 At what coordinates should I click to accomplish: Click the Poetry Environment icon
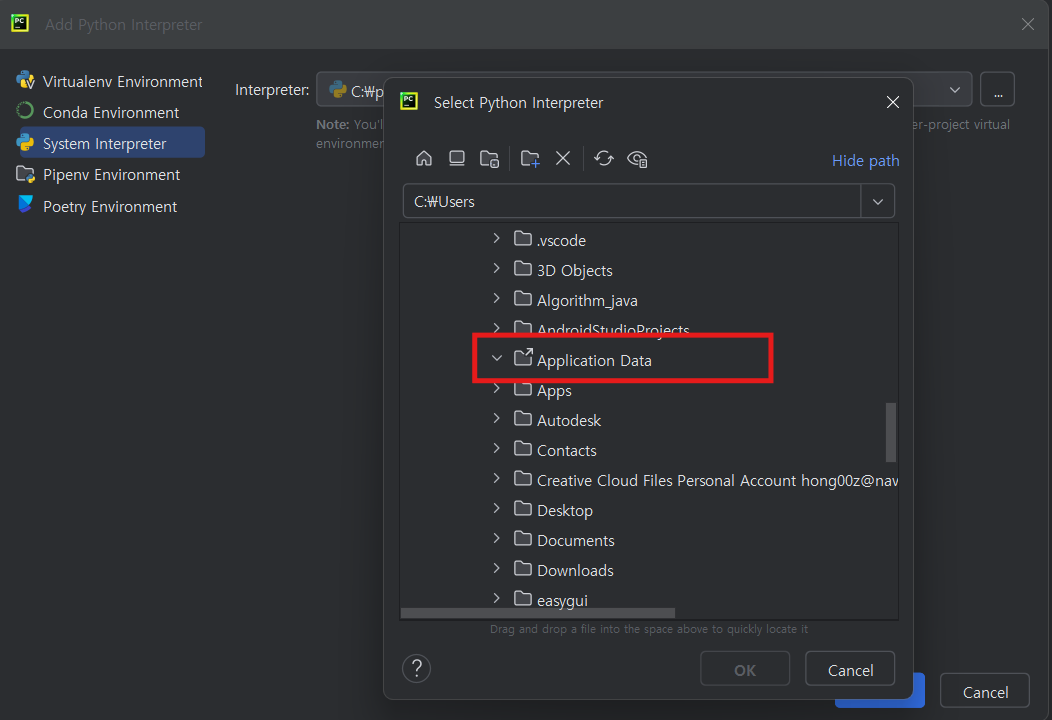pos(25,204)
